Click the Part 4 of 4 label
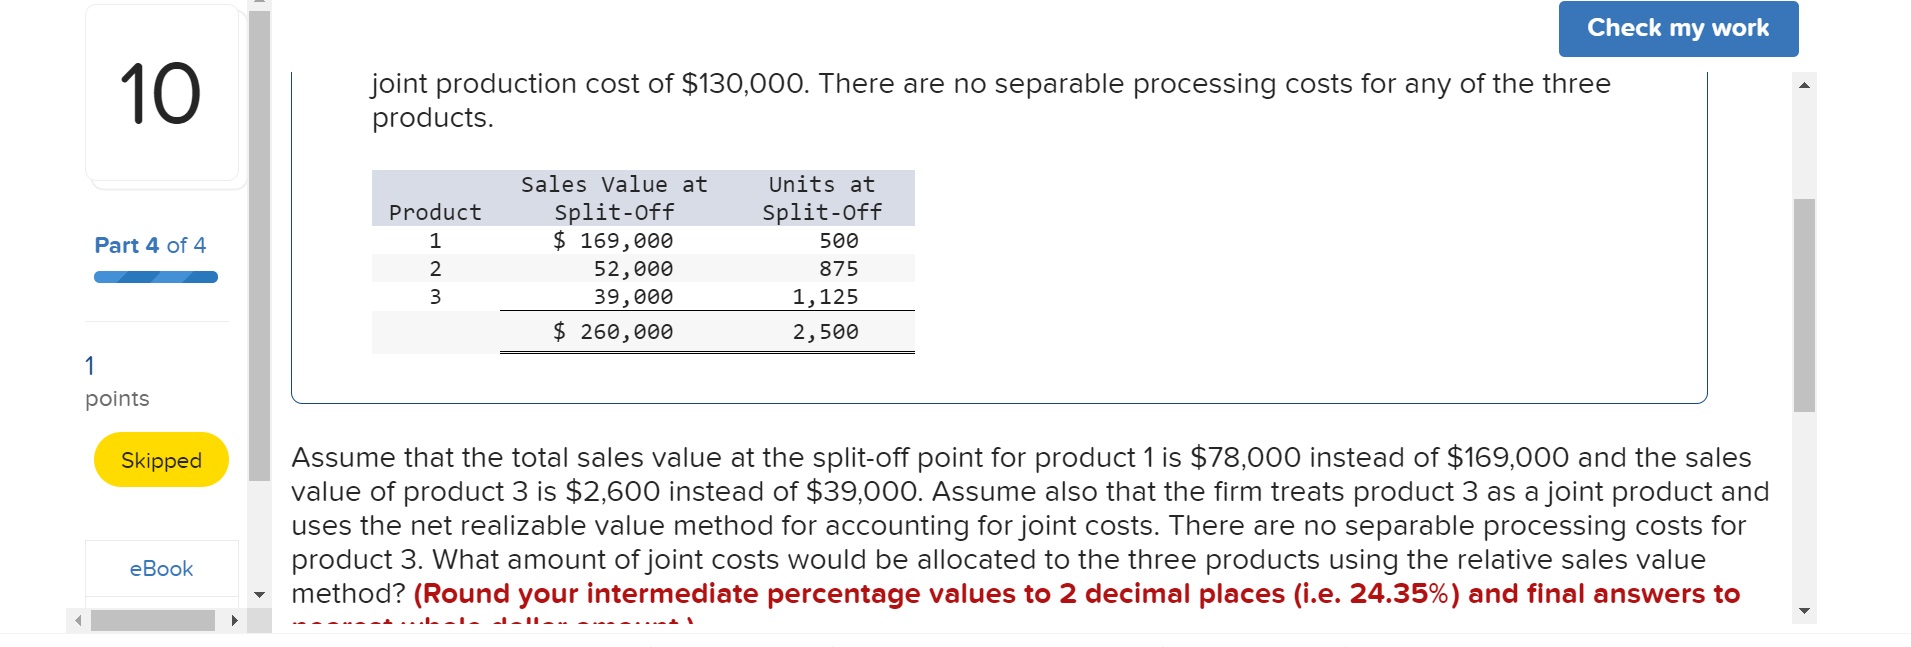The width and height of the screenshot is (1911, 647). pos(150,245)
